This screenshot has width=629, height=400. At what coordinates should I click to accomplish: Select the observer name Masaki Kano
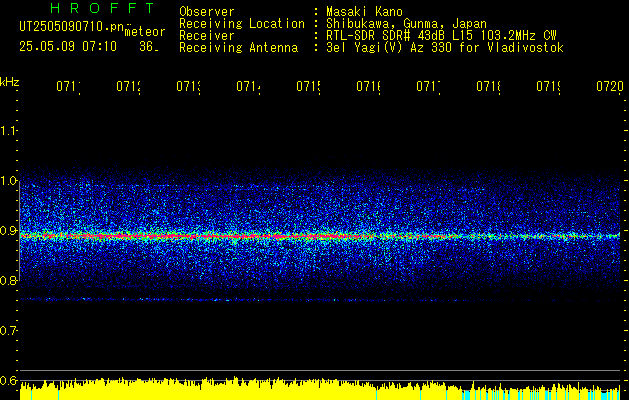pyautogui.click(x=364, y=12)
